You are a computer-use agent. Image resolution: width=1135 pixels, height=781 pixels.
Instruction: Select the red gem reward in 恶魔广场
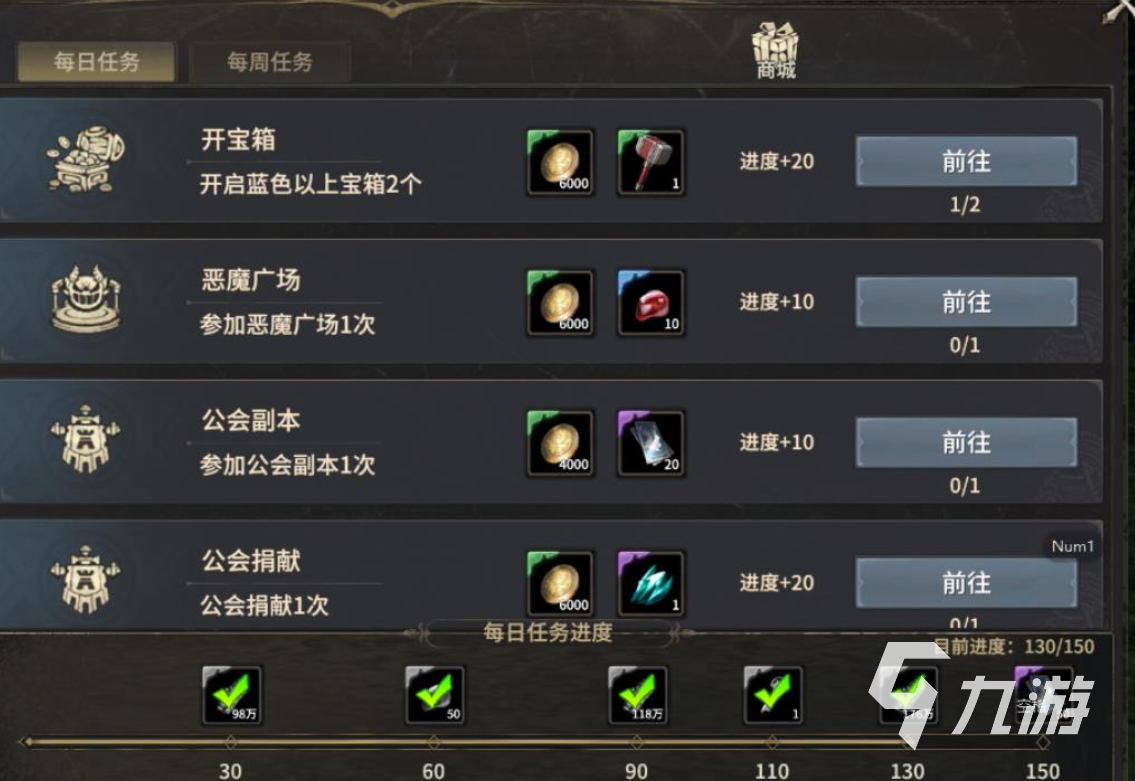[651, 303]
